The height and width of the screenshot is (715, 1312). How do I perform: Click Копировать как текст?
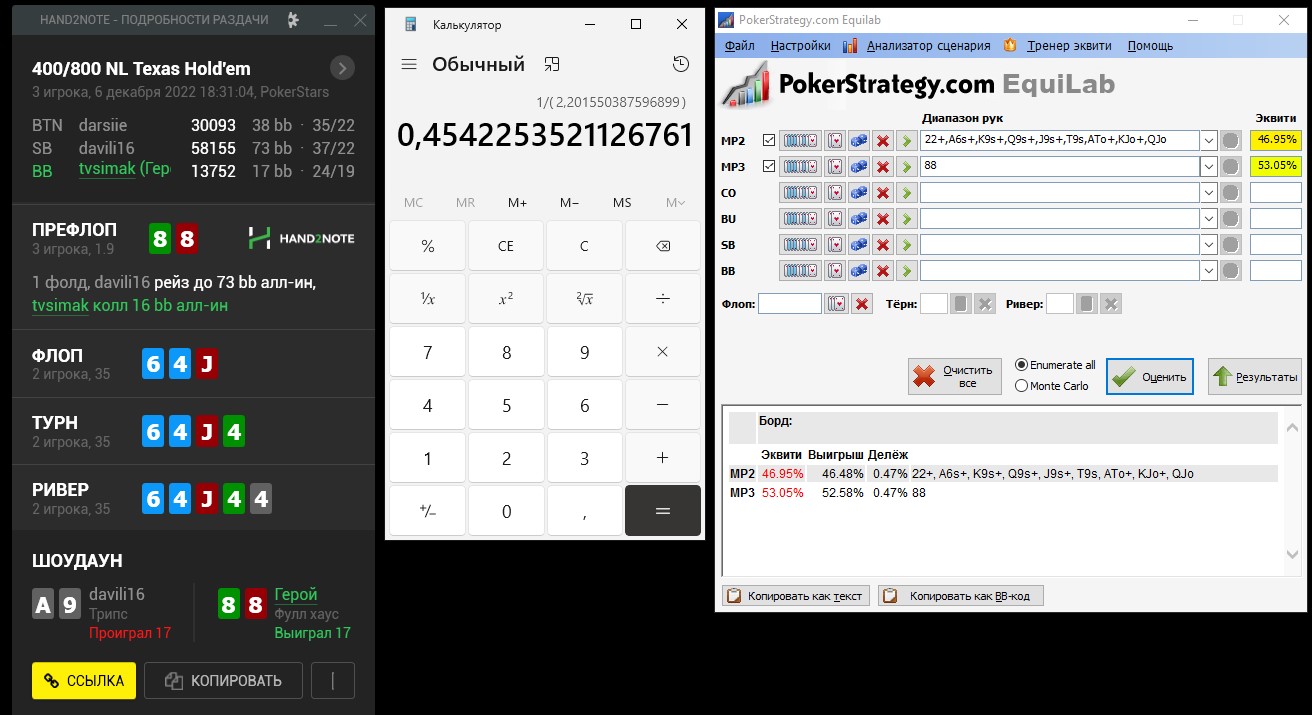(x=796, y=596)
